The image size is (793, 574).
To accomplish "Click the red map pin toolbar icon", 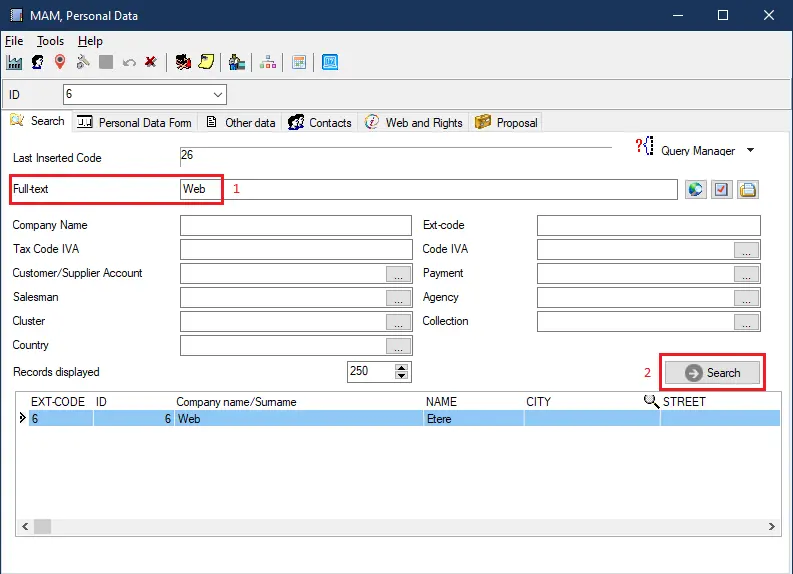I will [60, 62].
